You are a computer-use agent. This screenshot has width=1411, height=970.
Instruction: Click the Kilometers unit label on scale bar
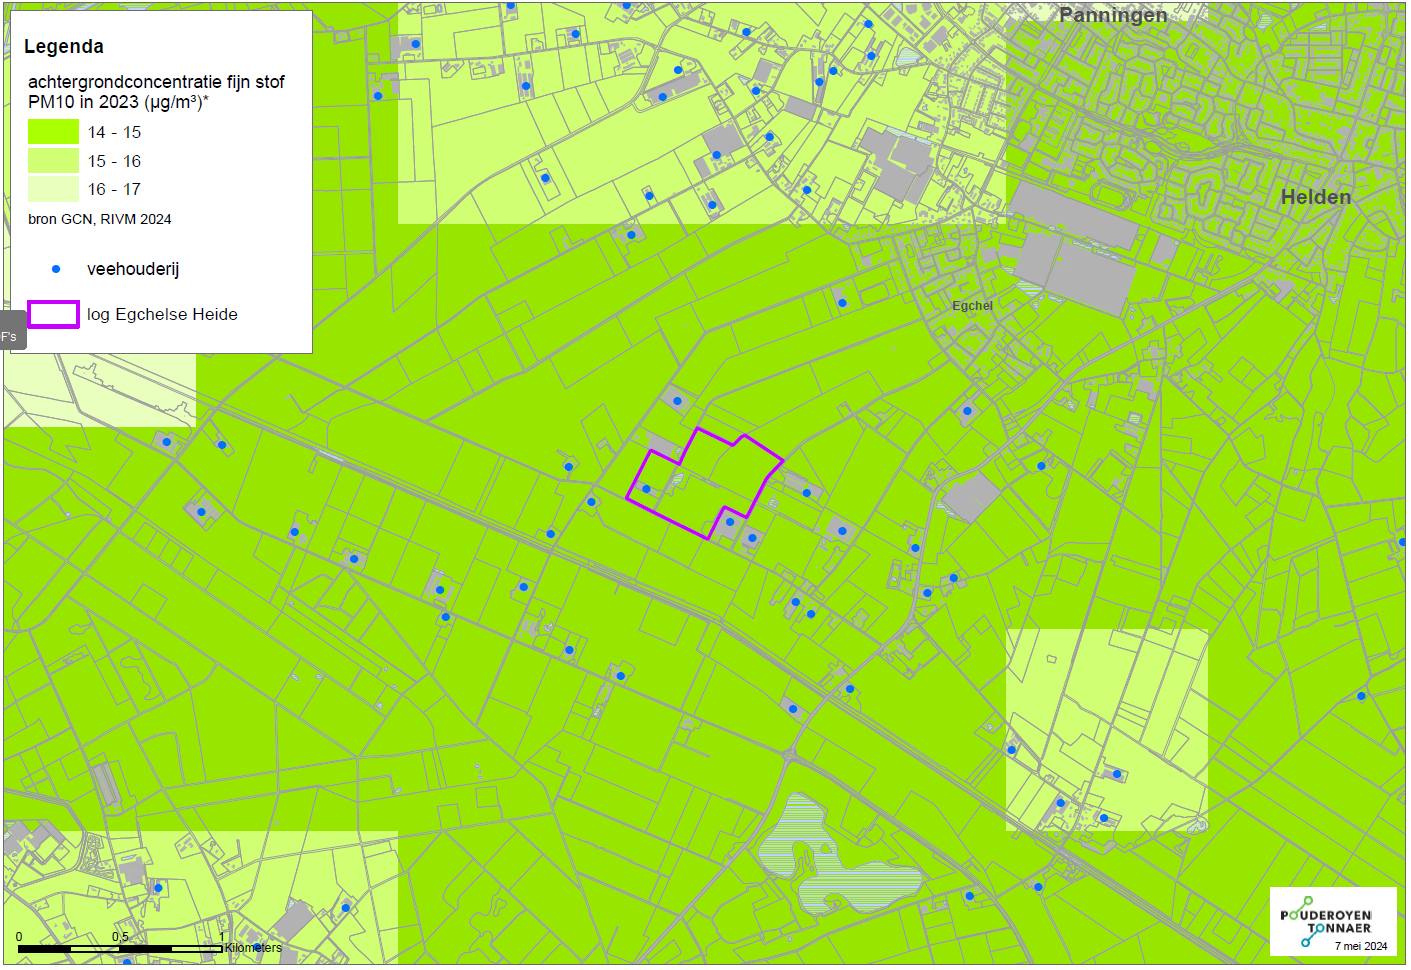(253, 948)
